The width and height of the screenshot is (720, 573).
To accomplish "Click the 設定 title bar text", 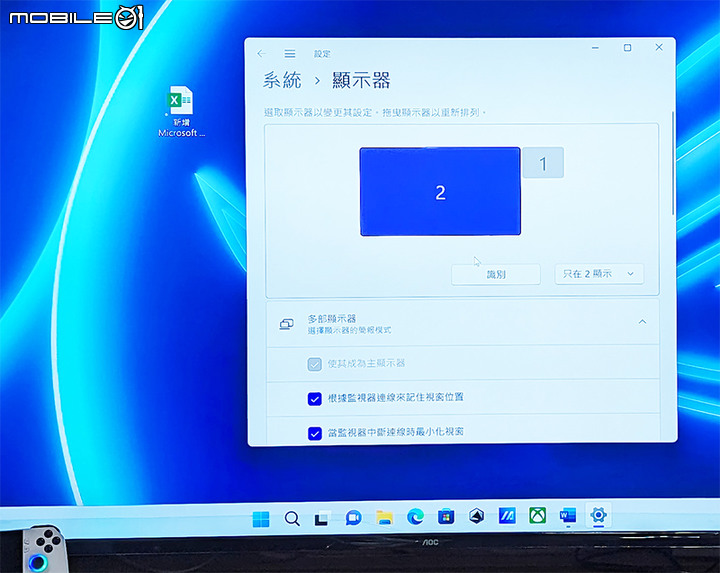I will 322,54.
